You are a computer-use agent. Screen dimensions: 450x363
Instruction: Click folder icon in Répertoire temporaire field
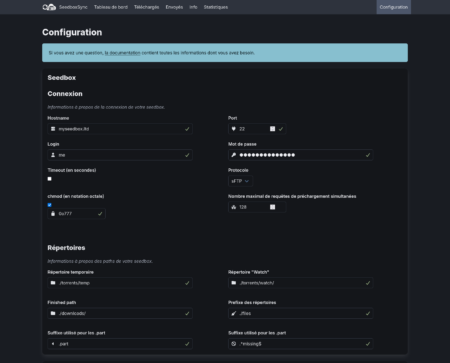(53, 283)
